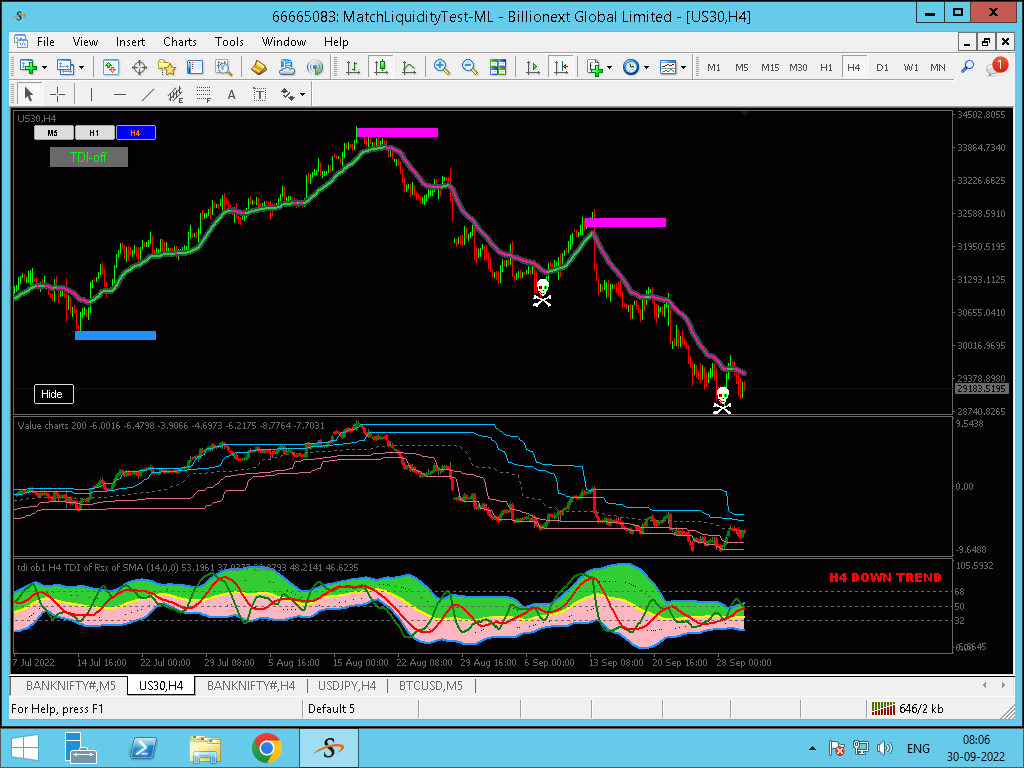The width and height of the screenshot is (1024, 768).
Task: Click the blue support zone rectangle
Action: pos(116,336)
